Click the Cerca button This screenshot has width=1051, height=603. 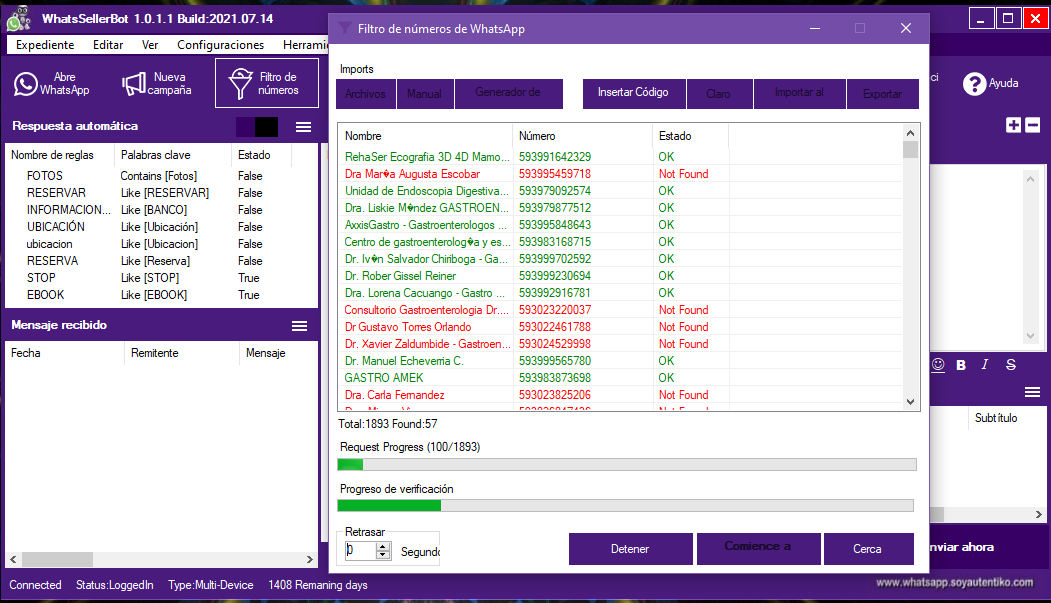pos(868,549)
